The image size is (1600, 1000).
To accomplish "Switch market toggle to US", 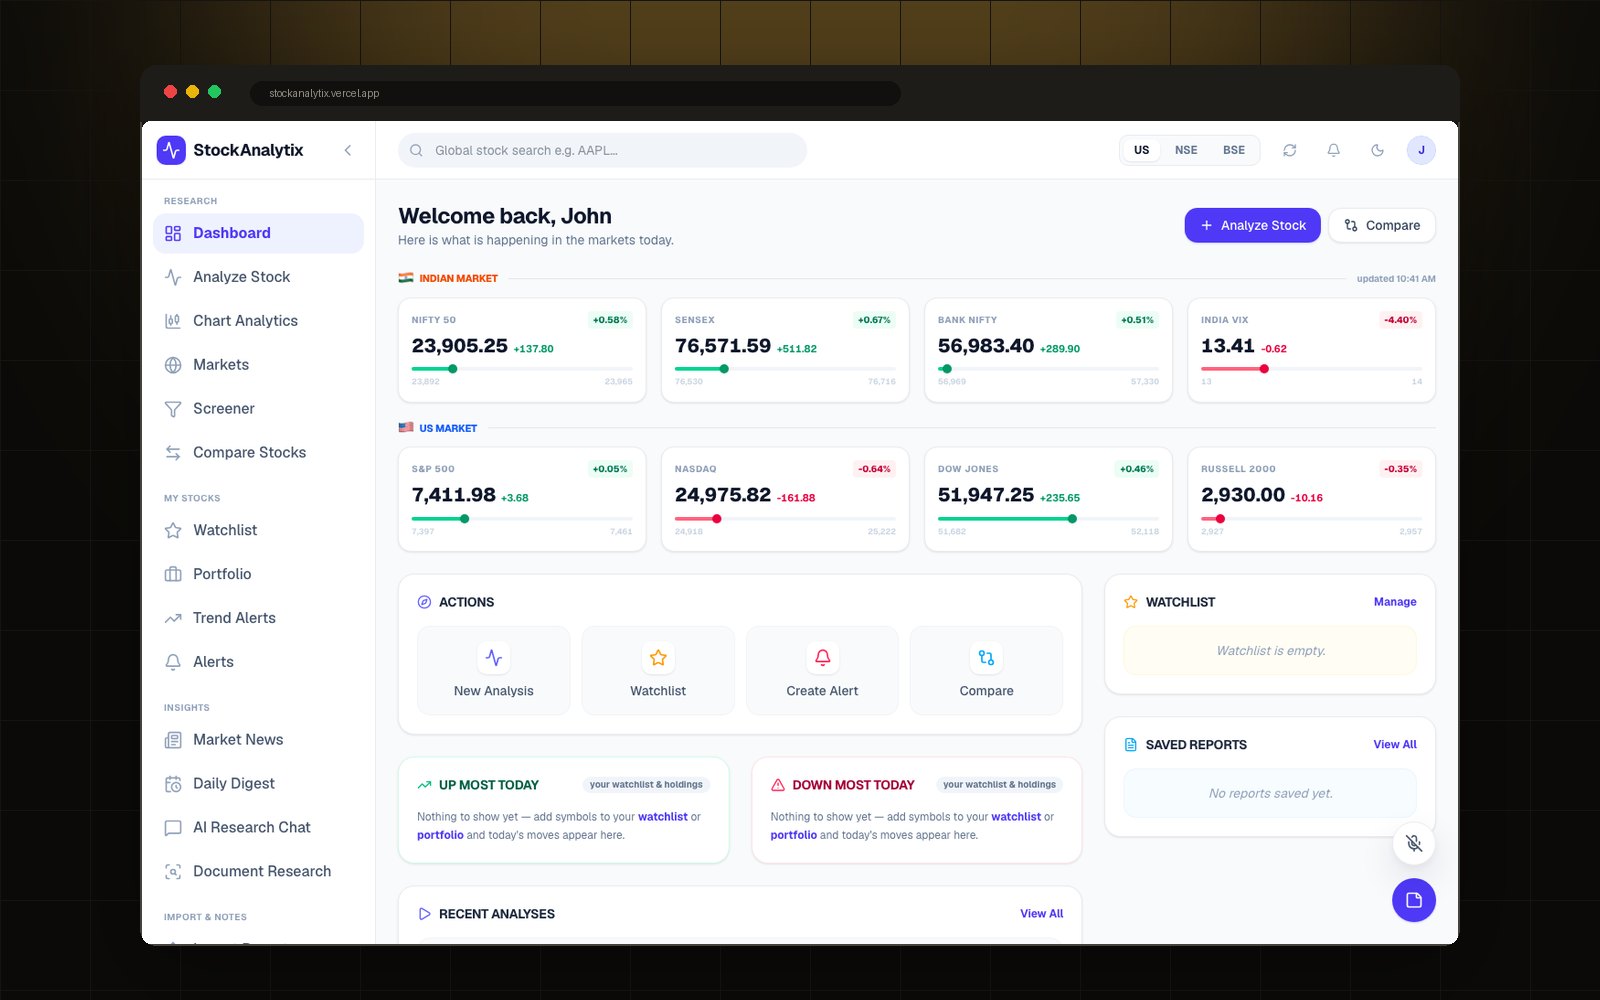I will coord(1141,150).
